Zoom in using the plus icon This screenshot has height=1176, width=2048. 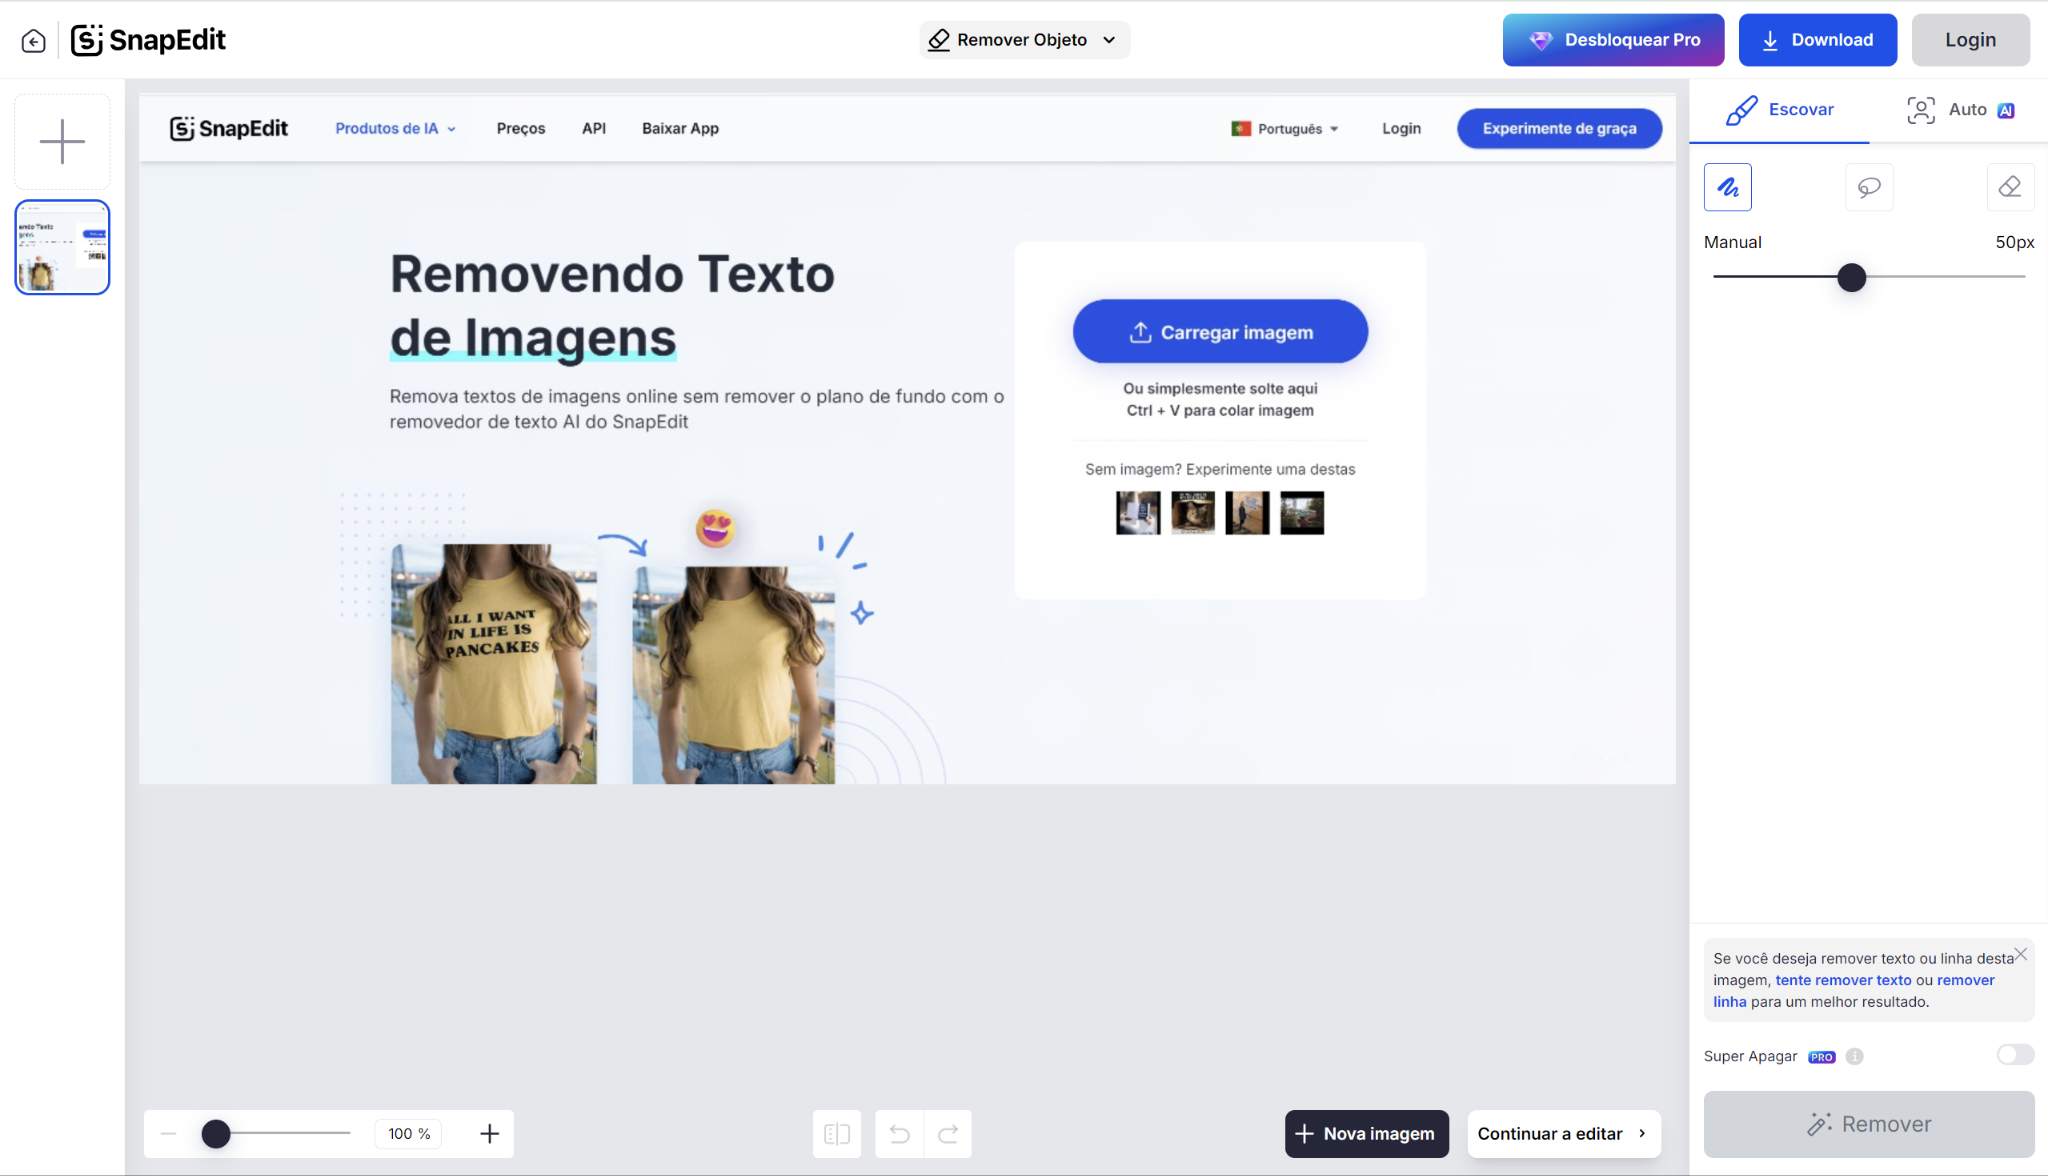click(x=489, y=1133)
